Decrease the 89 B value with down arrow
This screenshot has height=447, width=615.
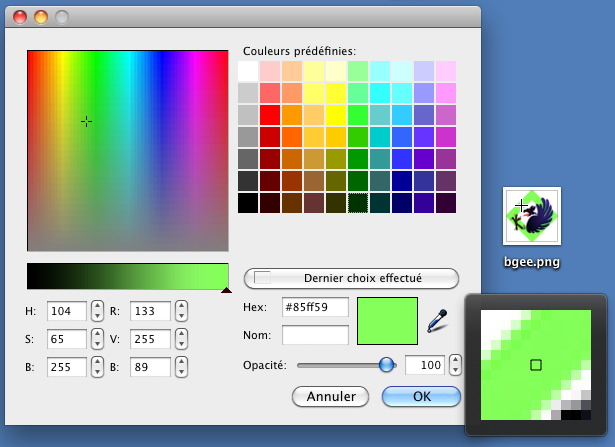(181, 372)
